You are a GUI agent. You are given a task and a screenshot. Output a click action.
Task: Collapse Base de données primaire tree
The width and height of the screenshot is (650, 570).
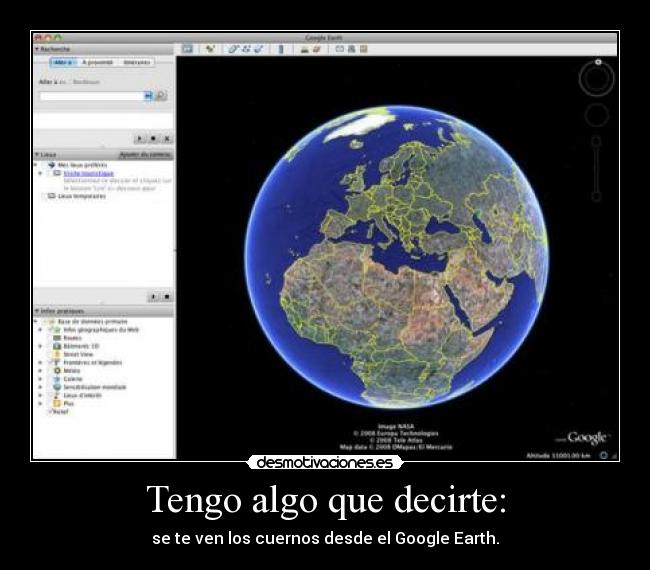(36, 321)
